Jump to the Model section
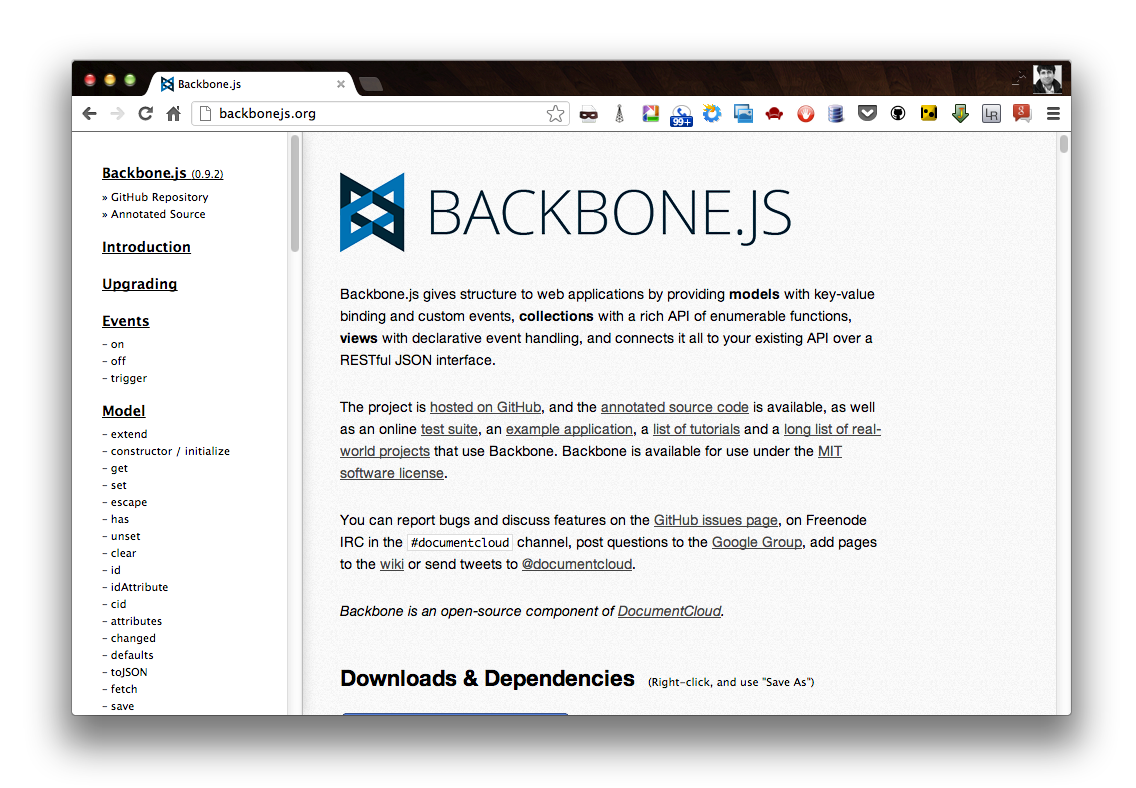This screenshot has height=788, width=1136. point(124,411)
